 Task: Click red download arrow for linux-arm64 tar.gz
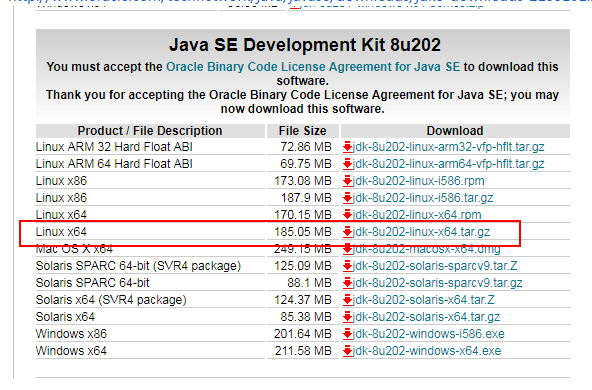pos(347,164)
